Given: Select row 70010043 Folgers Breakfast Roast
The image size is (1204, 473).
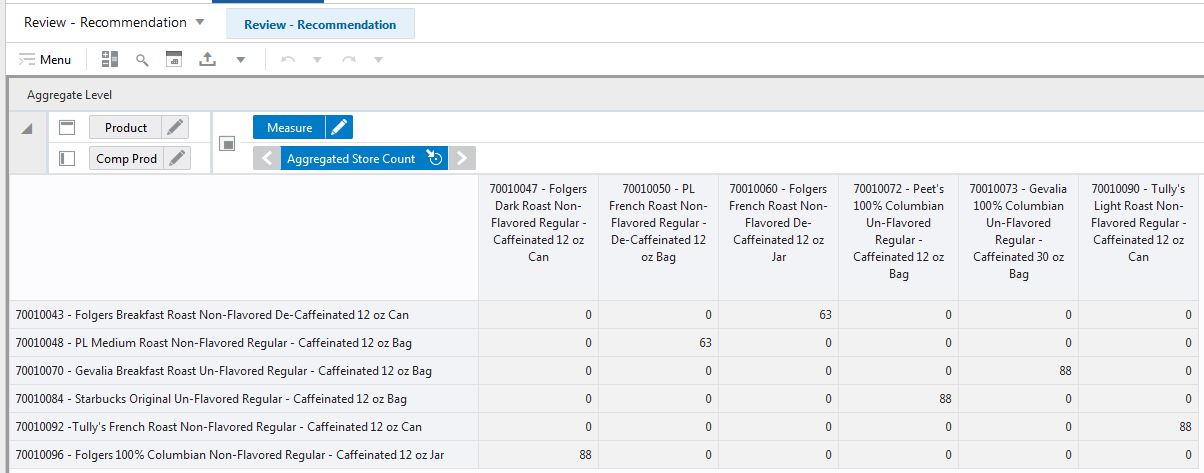Looking at the screenshot, I should [x=244, y=314].
